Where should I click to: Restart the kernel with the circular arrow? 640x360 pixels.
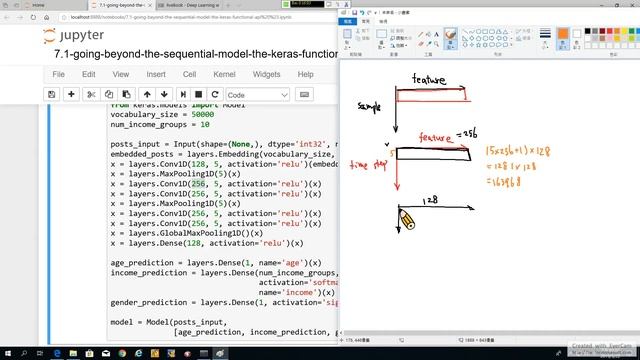coord(215,95)
